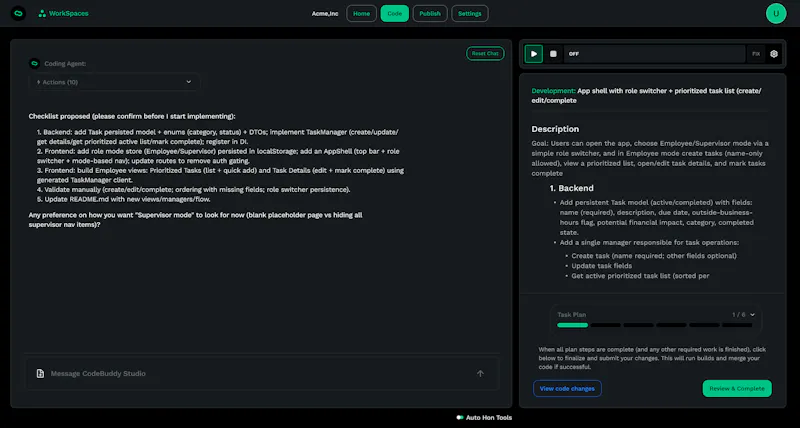
Task: Start the app with the play button
Action: (x=534, y=54)
